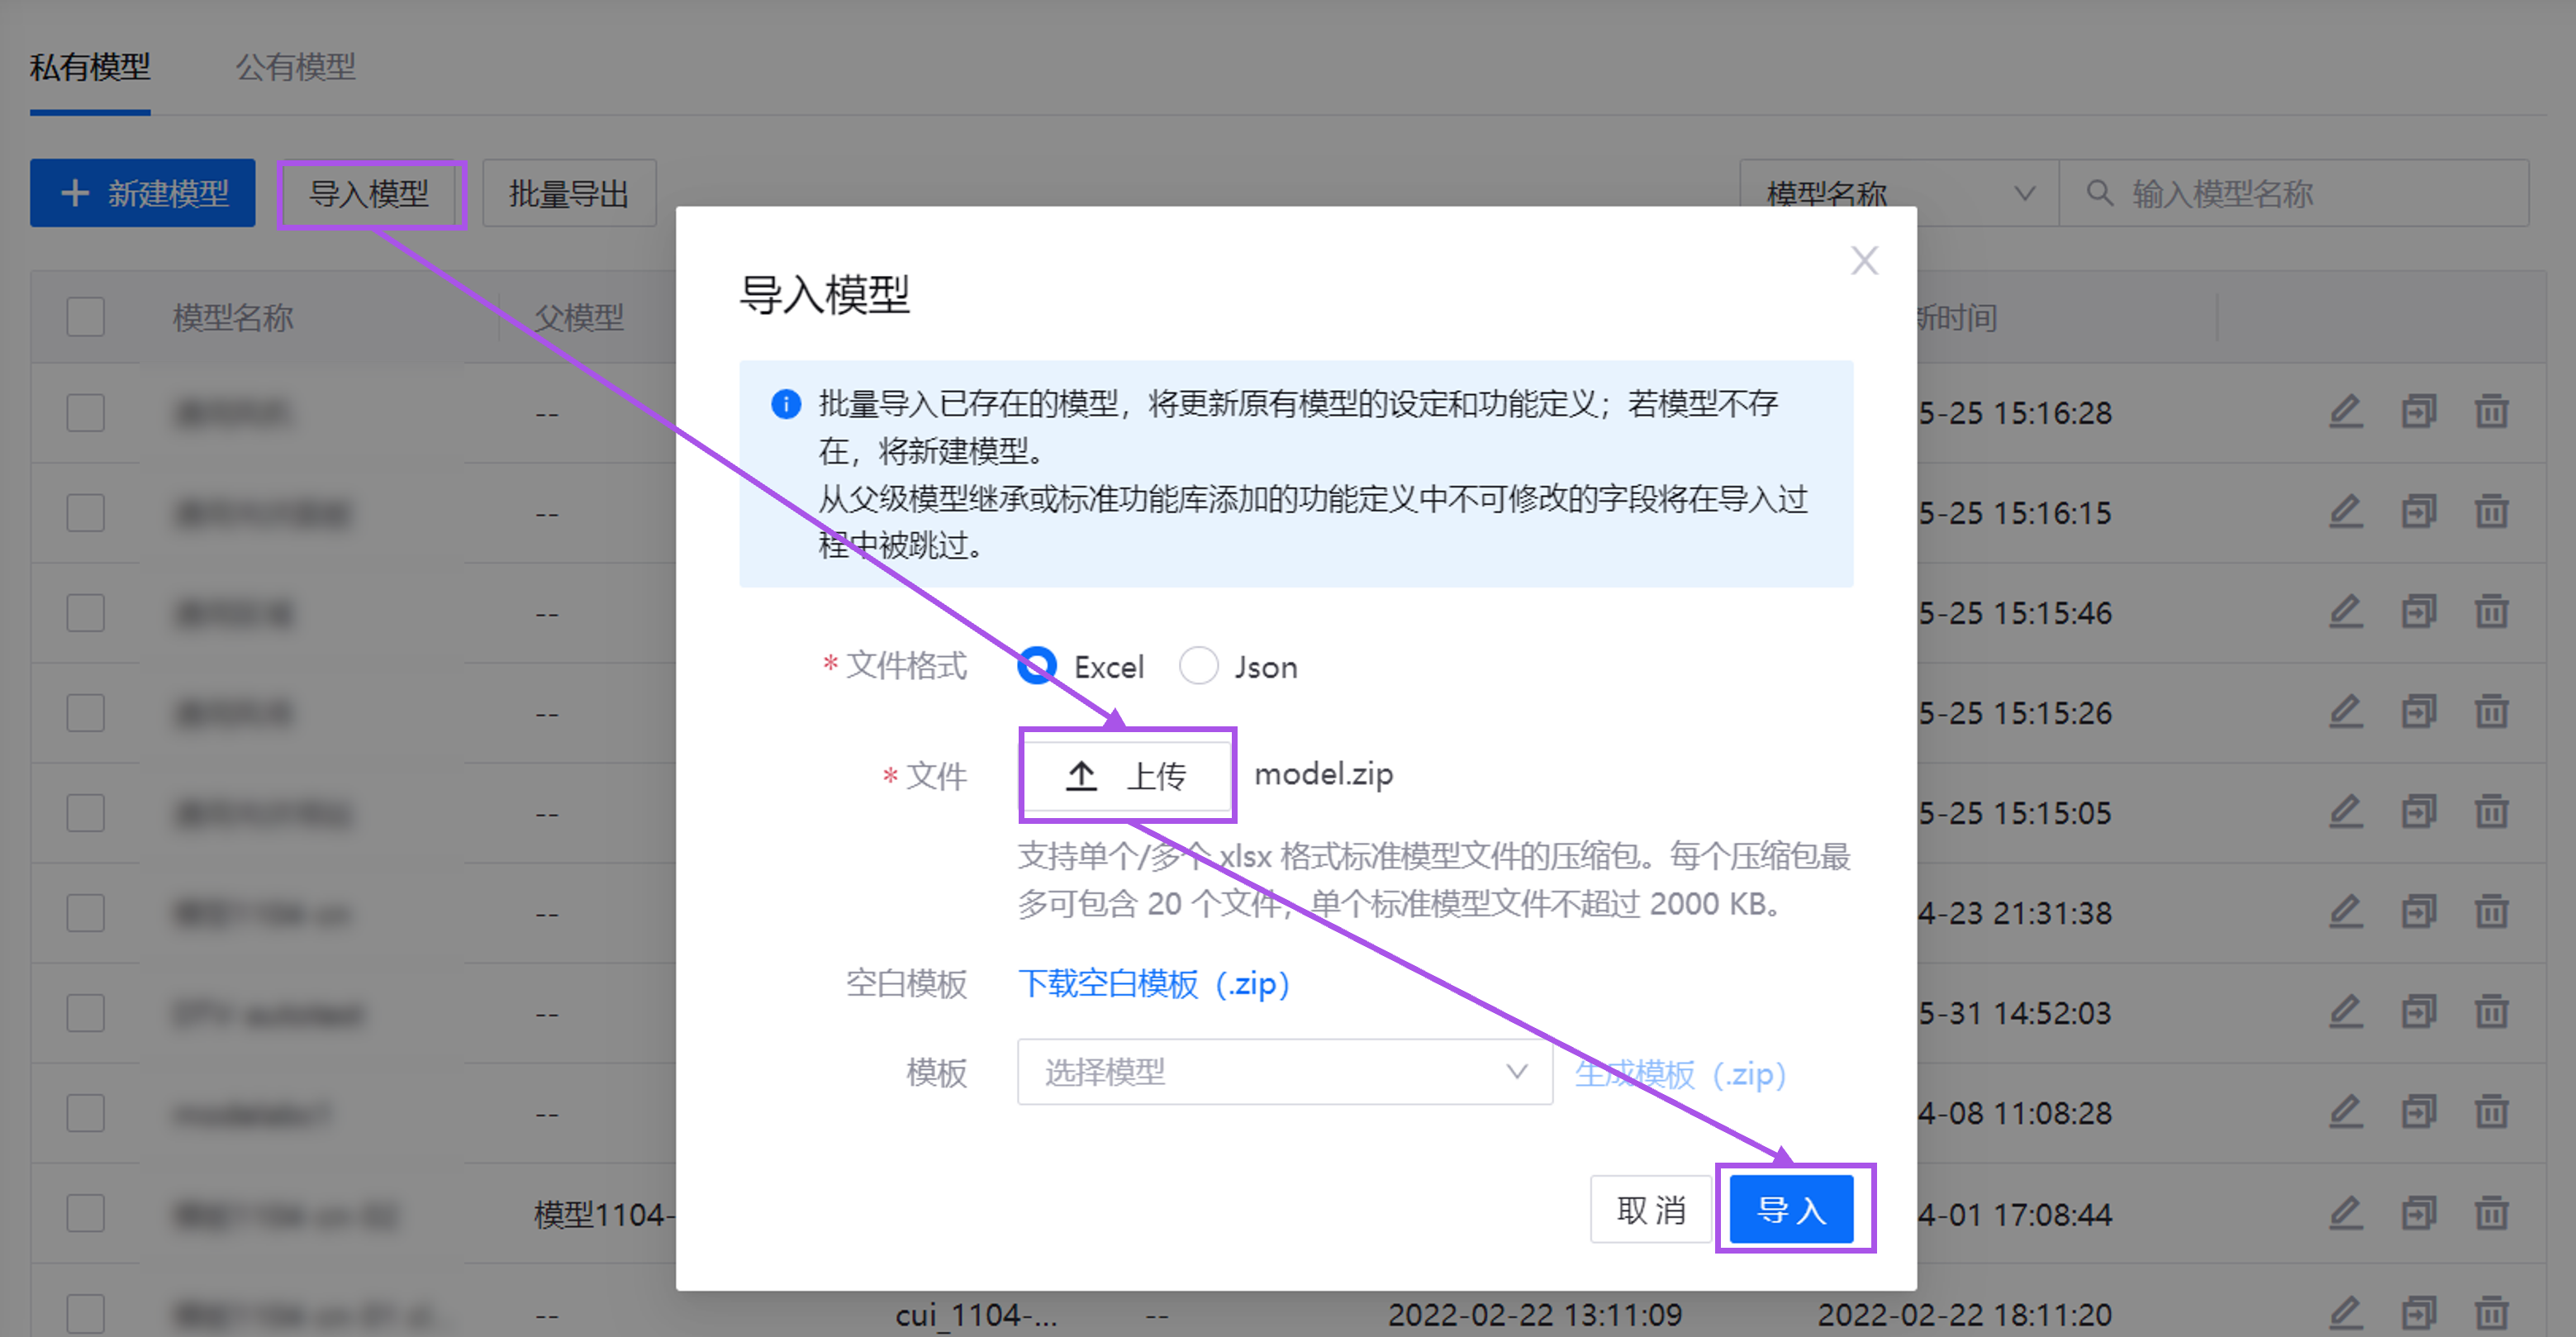Copy the model updated at 15:16:28

click(x=2419, y=412)
